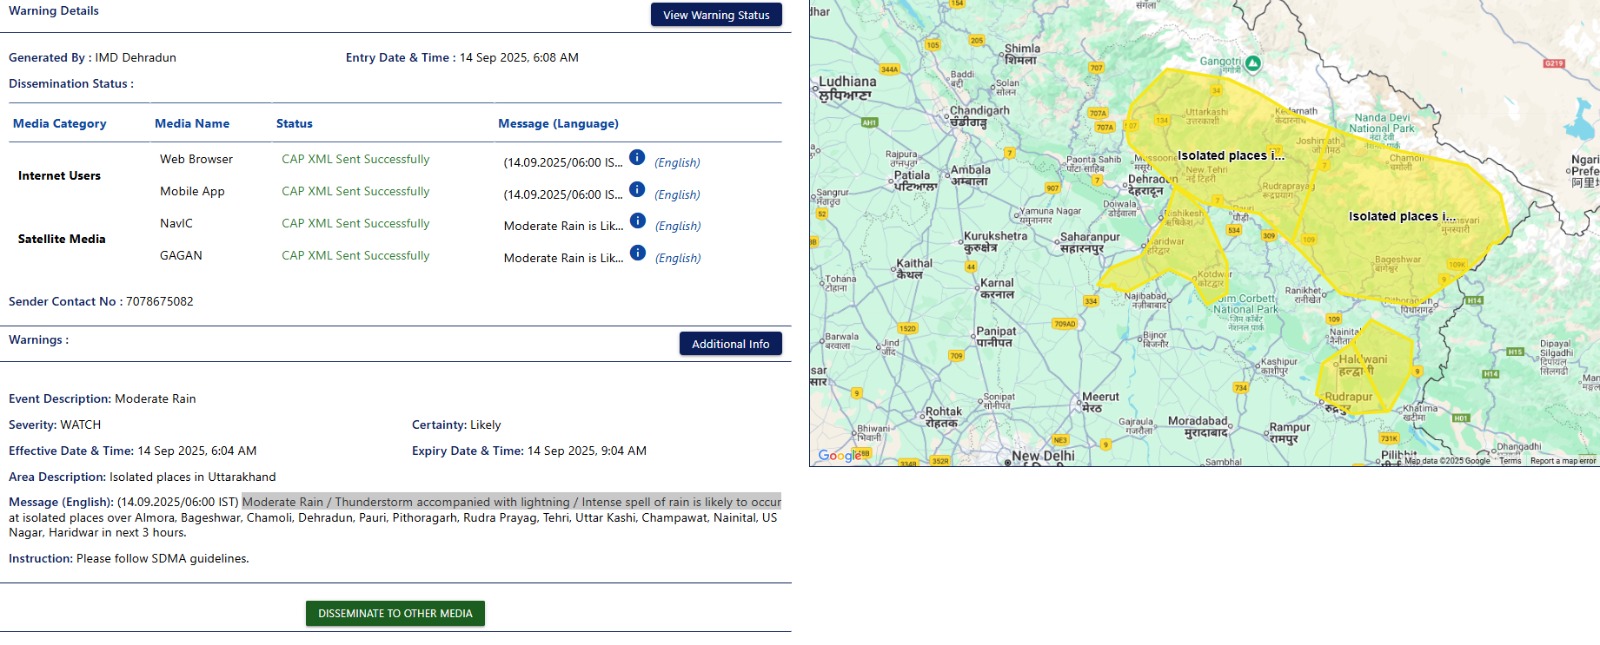
Task: Click info icon in NavIC row
Action: 637,221
